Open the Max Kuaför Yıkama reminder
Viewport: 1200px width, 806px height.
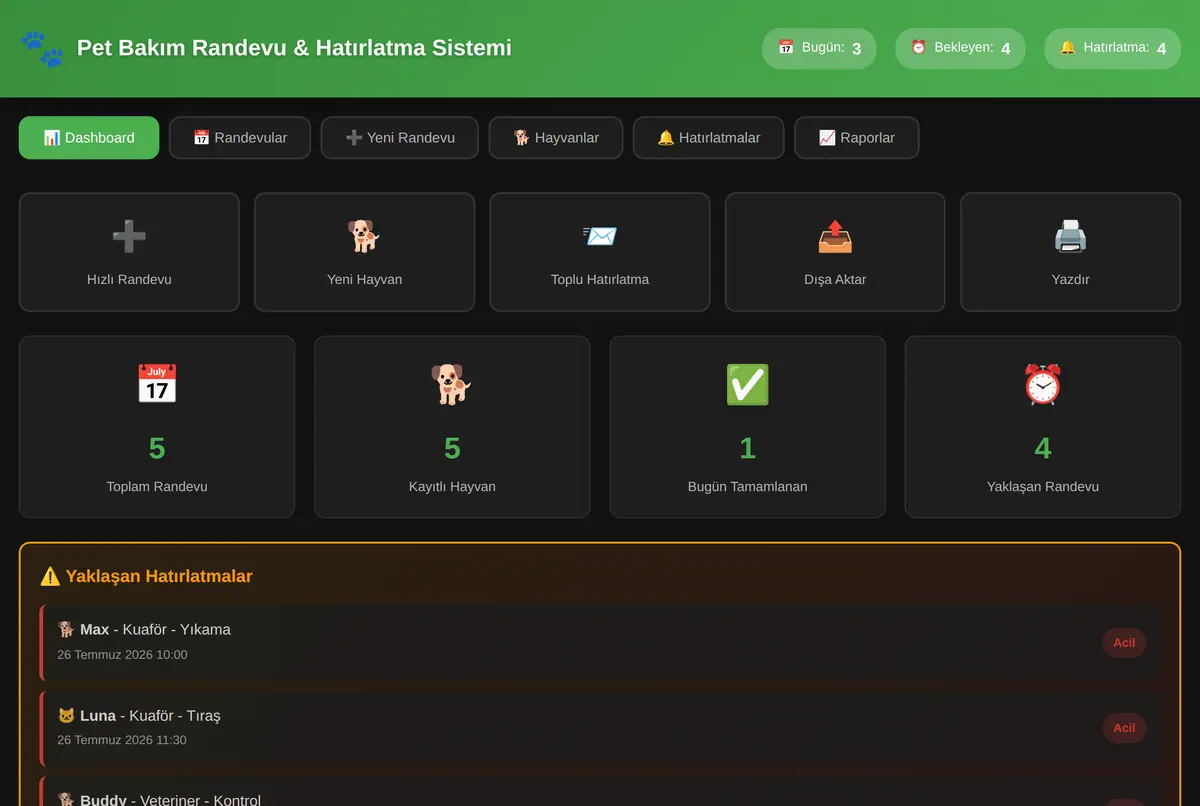pos(600,642)
